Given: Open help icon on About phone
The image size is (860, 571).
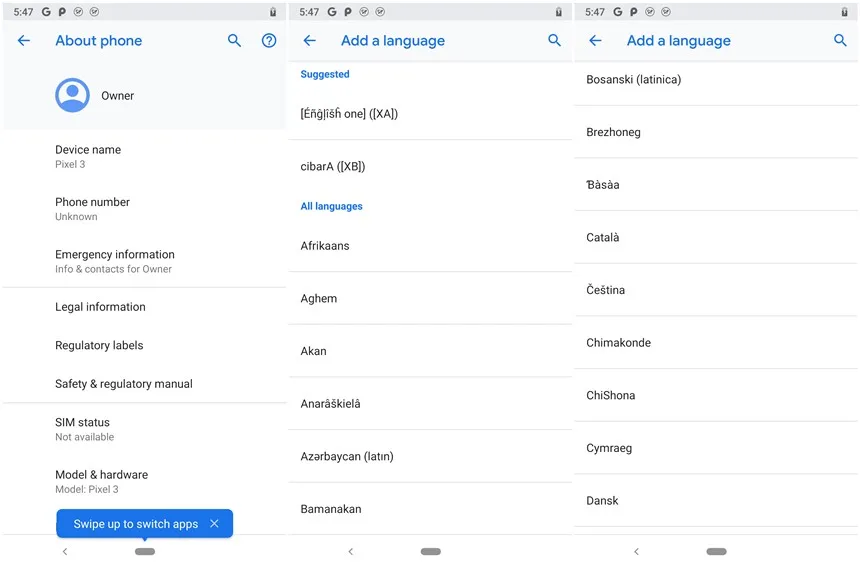Looking at the screenshot, I should click(269, 41).
